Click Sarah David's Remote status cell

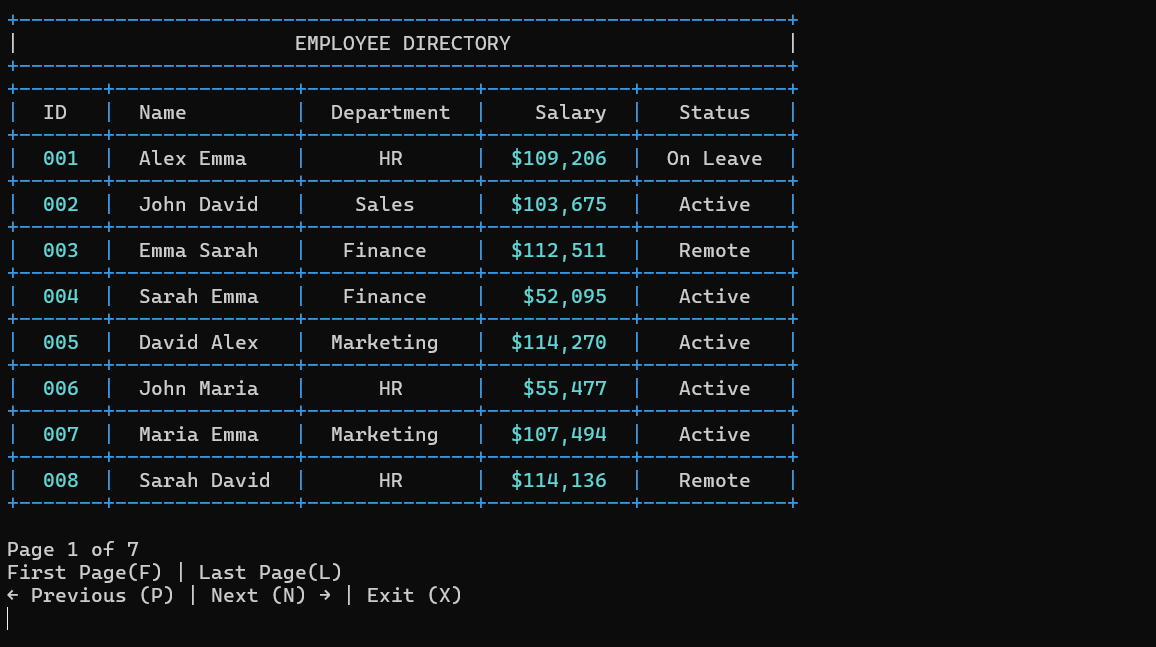714,480
